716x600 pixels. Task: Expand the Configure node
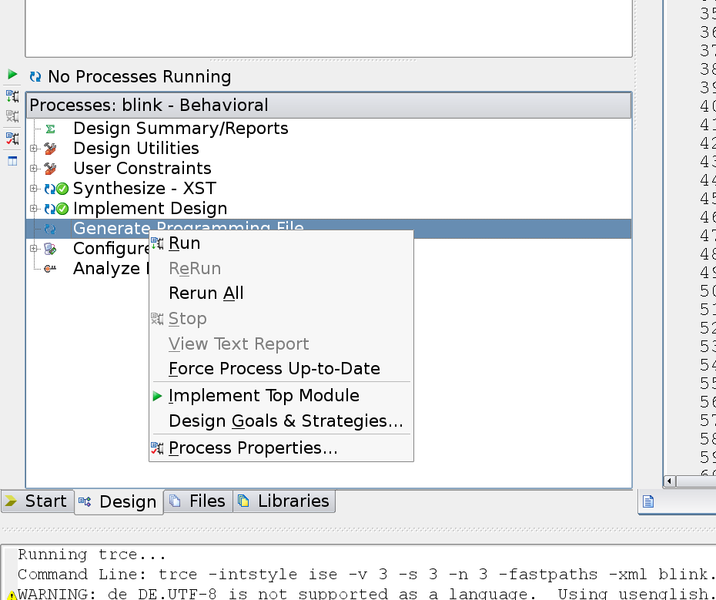33,248
